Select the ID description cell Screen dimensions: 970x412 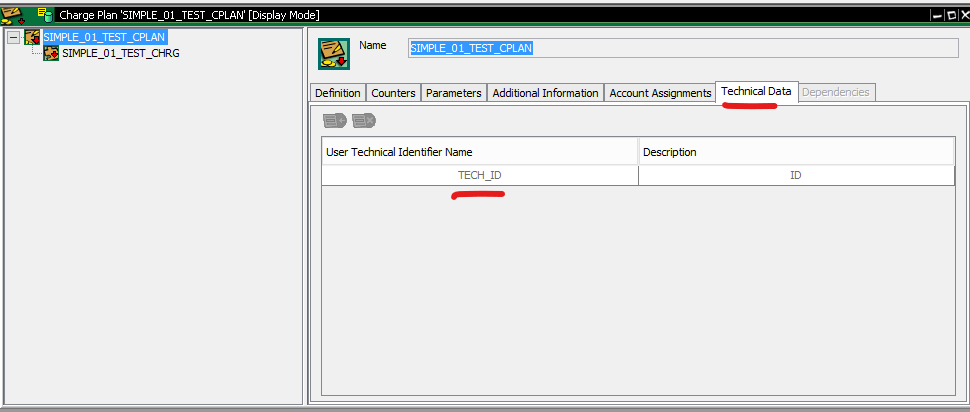pyautogui.click(x=797, y=176)
